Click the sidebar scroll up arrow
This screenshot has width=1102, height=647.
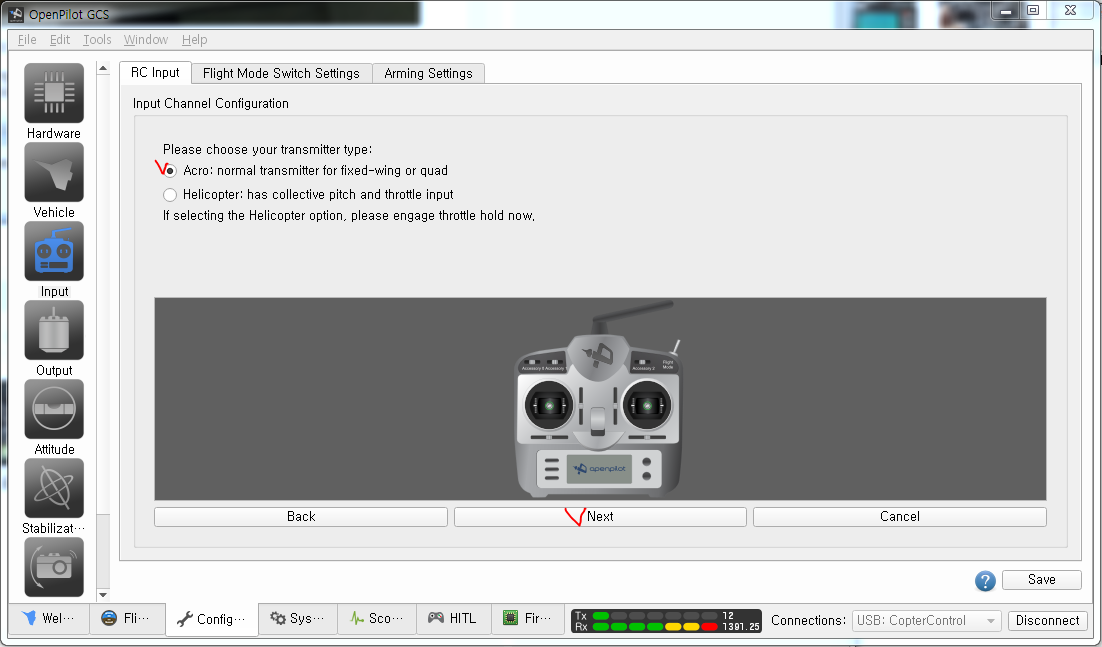103,68
